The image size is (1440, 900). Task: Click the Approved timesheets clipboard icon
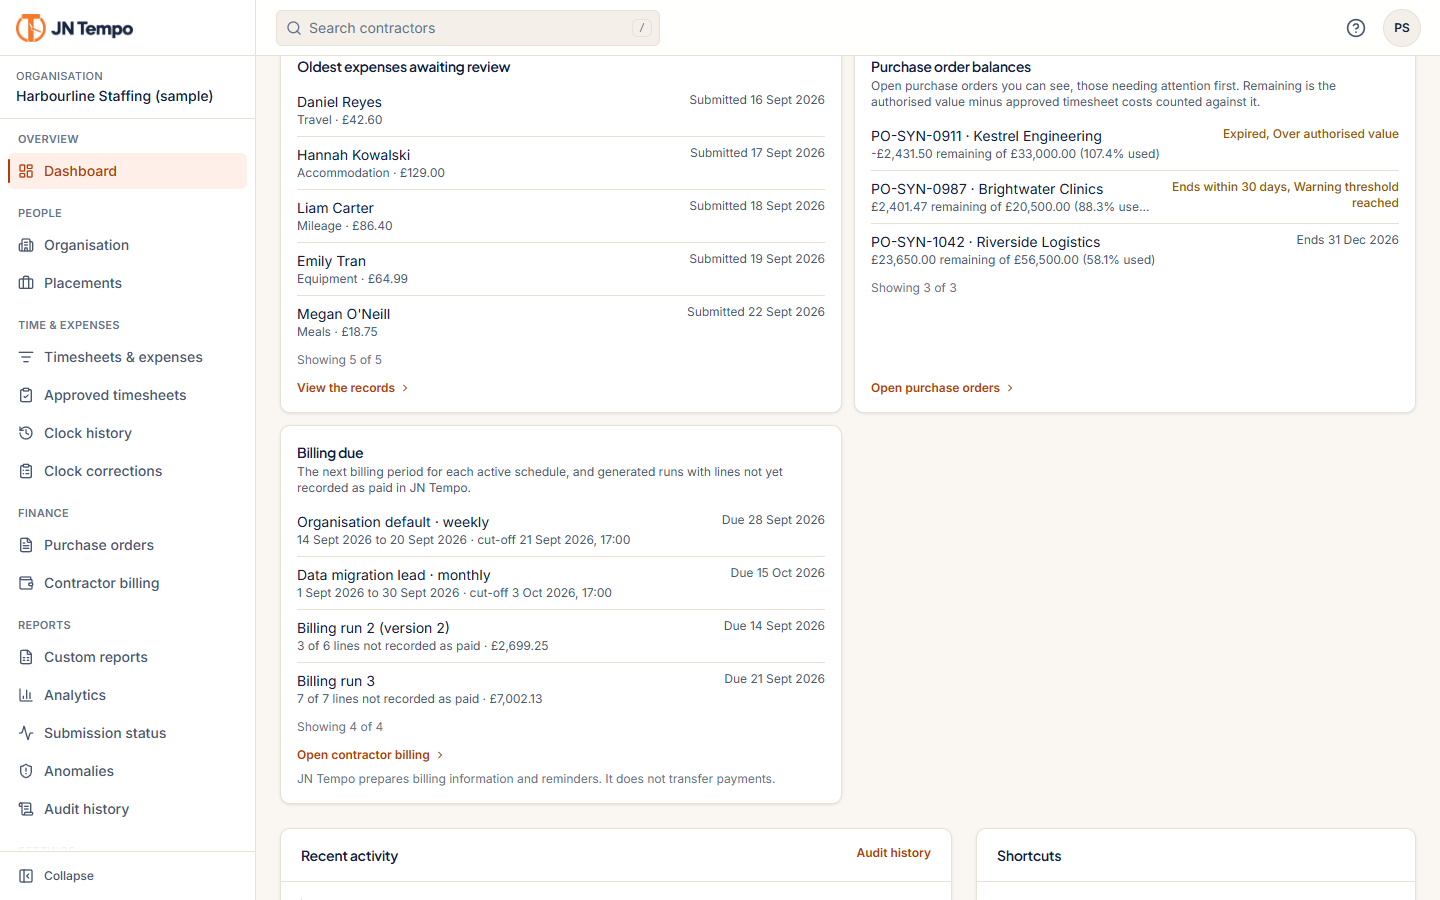click(26, 395)
